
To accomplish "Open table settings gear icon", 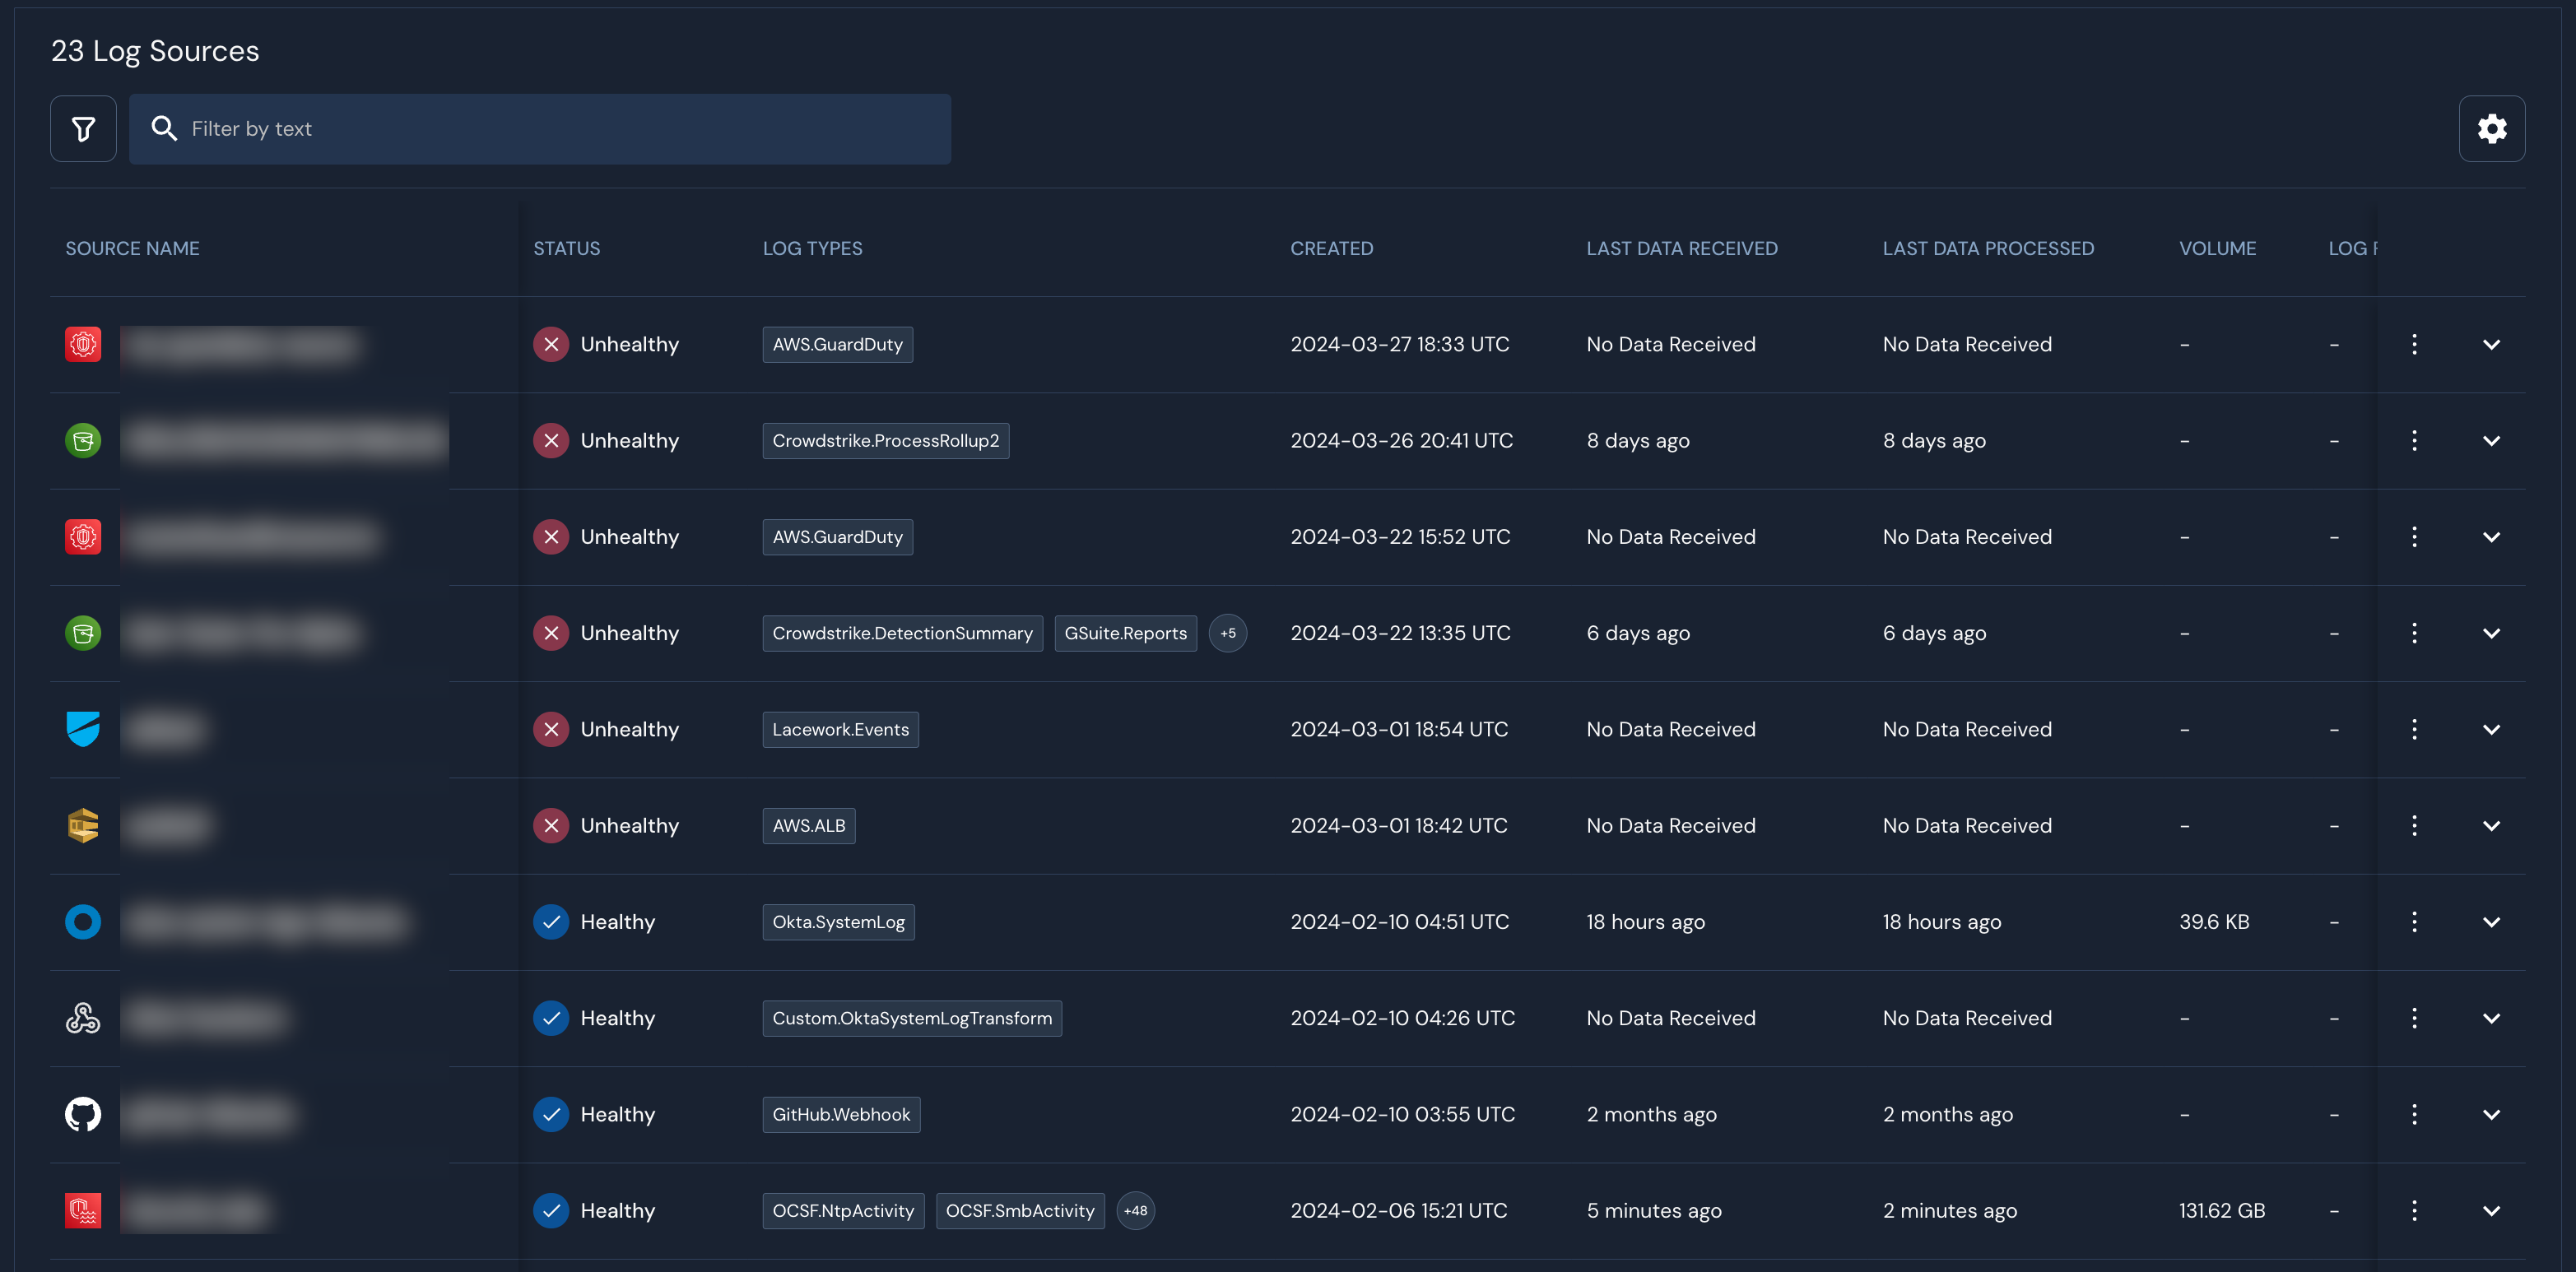I will coord(2491,129).
